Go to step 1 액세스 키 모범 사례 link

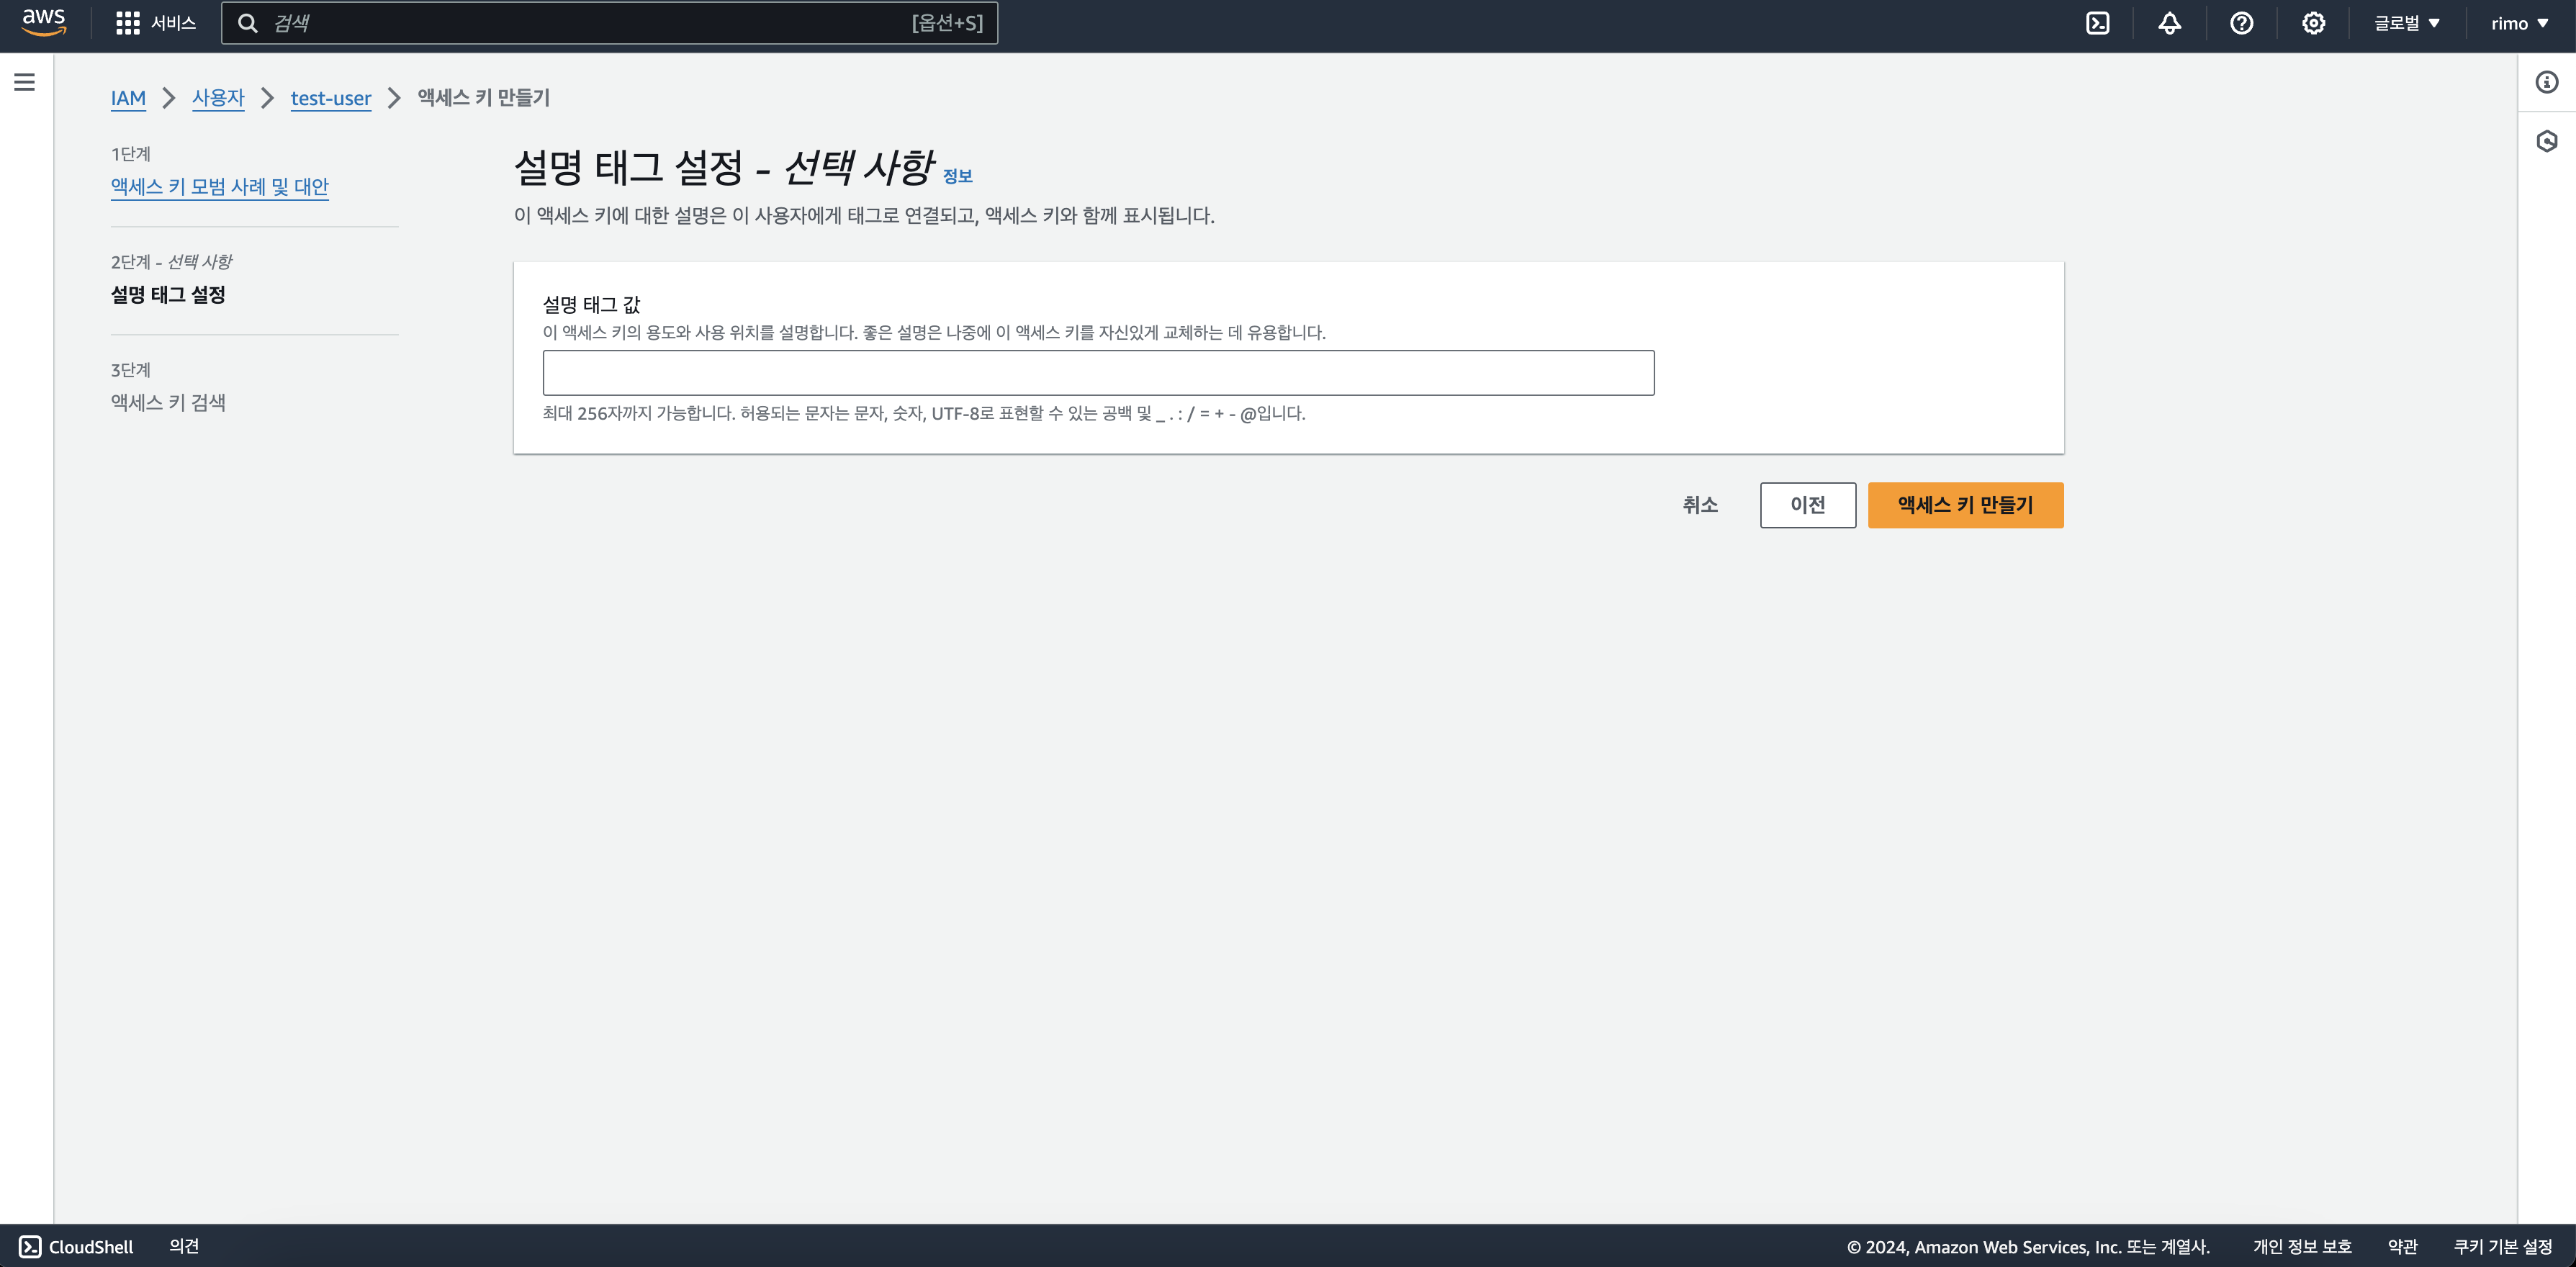tap(219, 187)
